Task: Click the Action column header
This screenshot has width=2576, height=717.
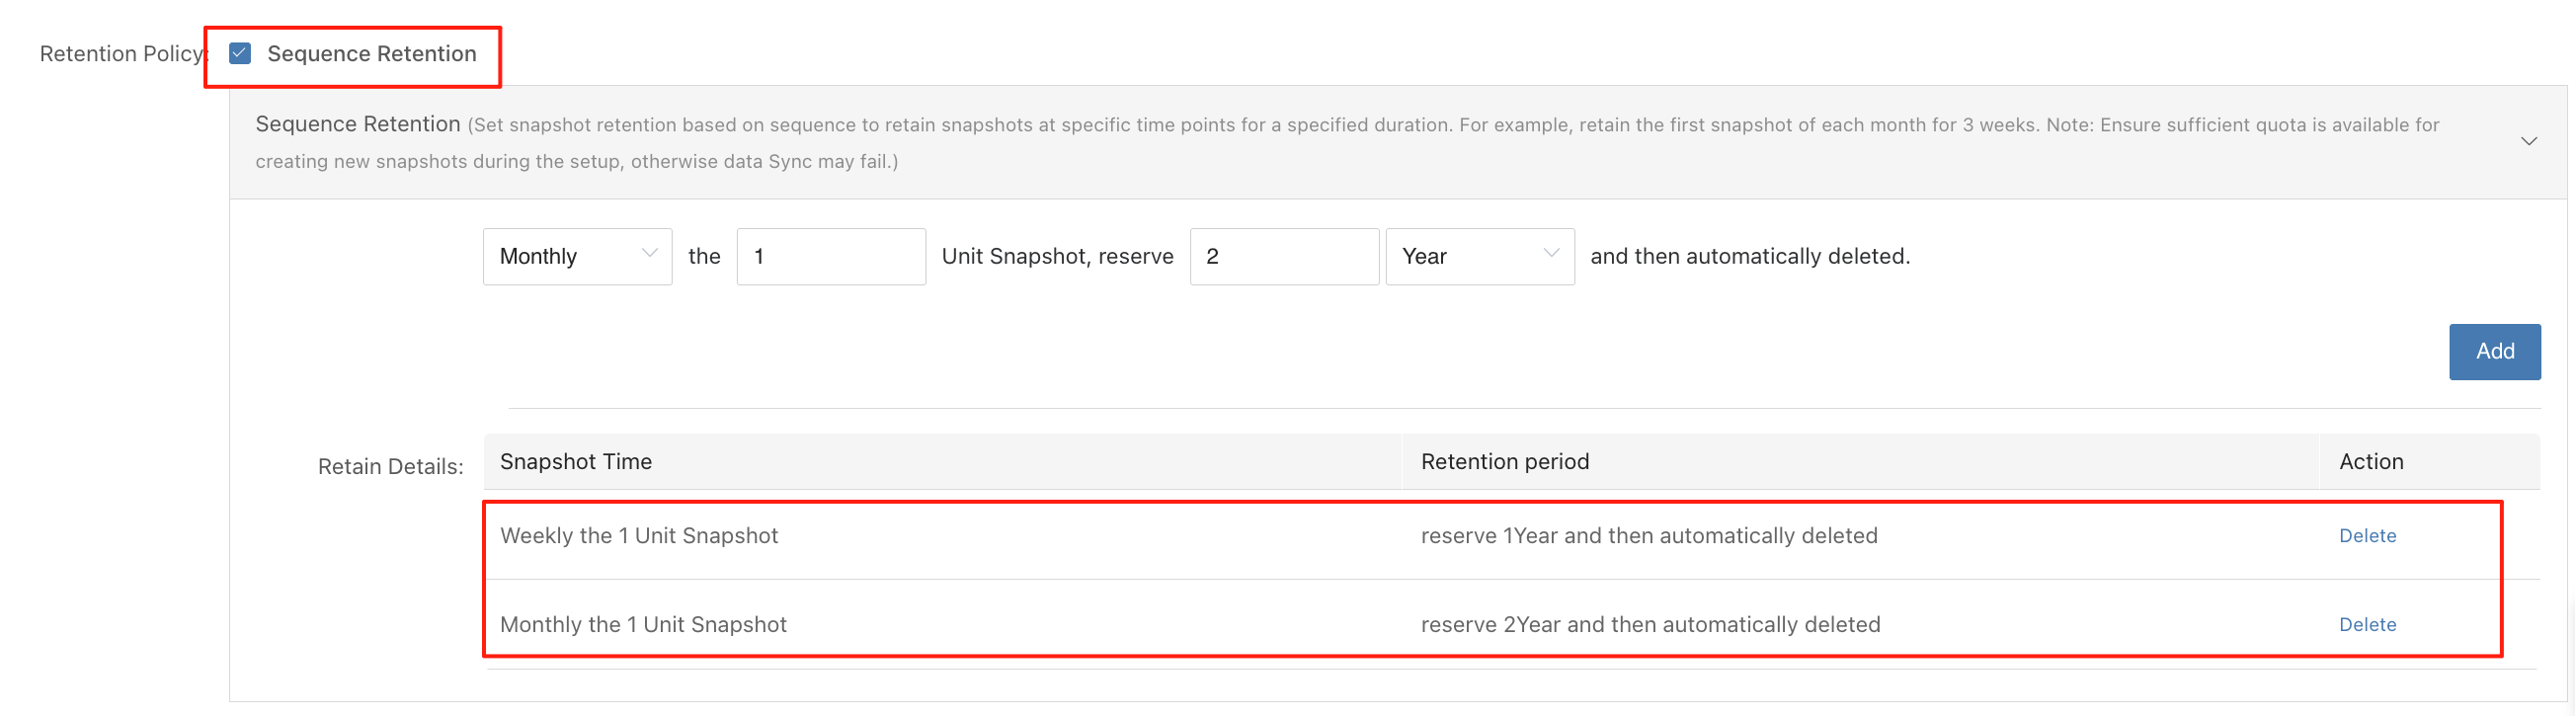Action: tap(2370, 462)
